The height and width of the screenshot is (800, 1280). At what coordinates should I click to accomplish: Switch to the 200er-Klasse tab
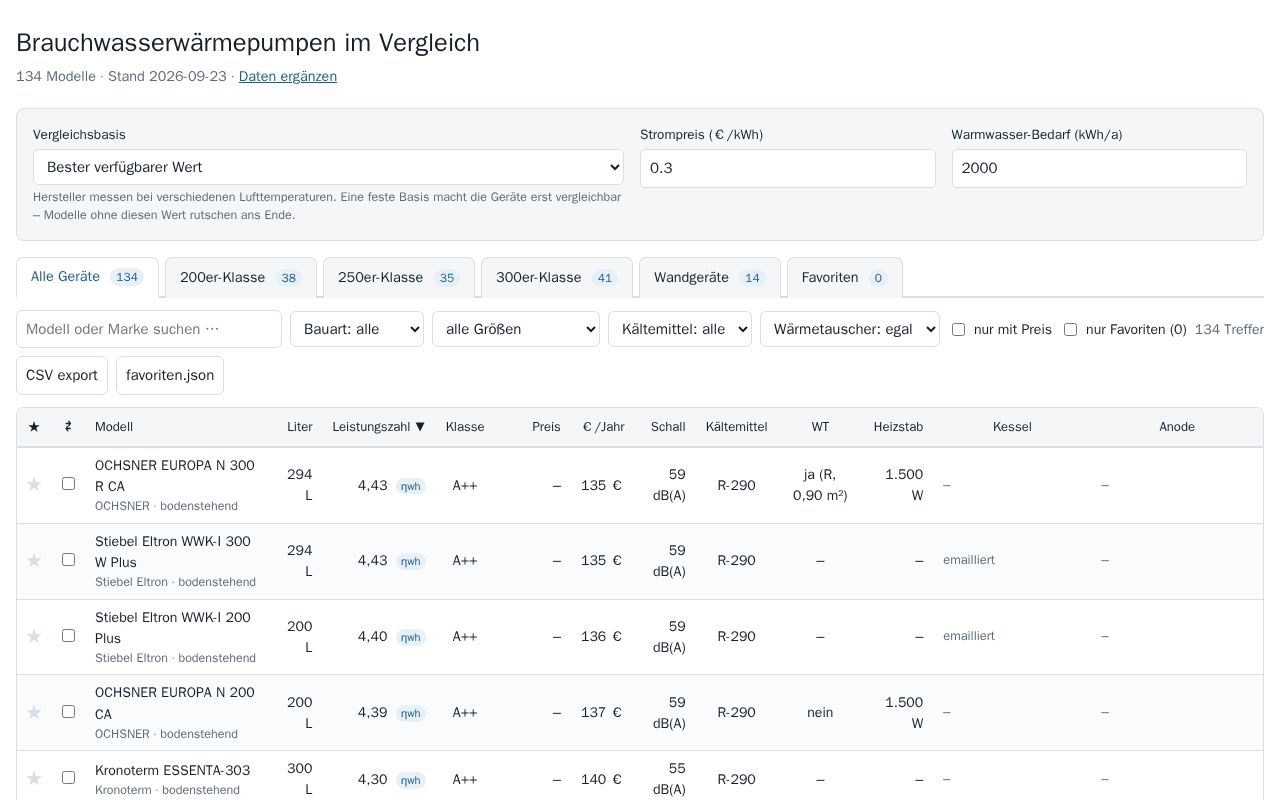[x=241, y=278]
